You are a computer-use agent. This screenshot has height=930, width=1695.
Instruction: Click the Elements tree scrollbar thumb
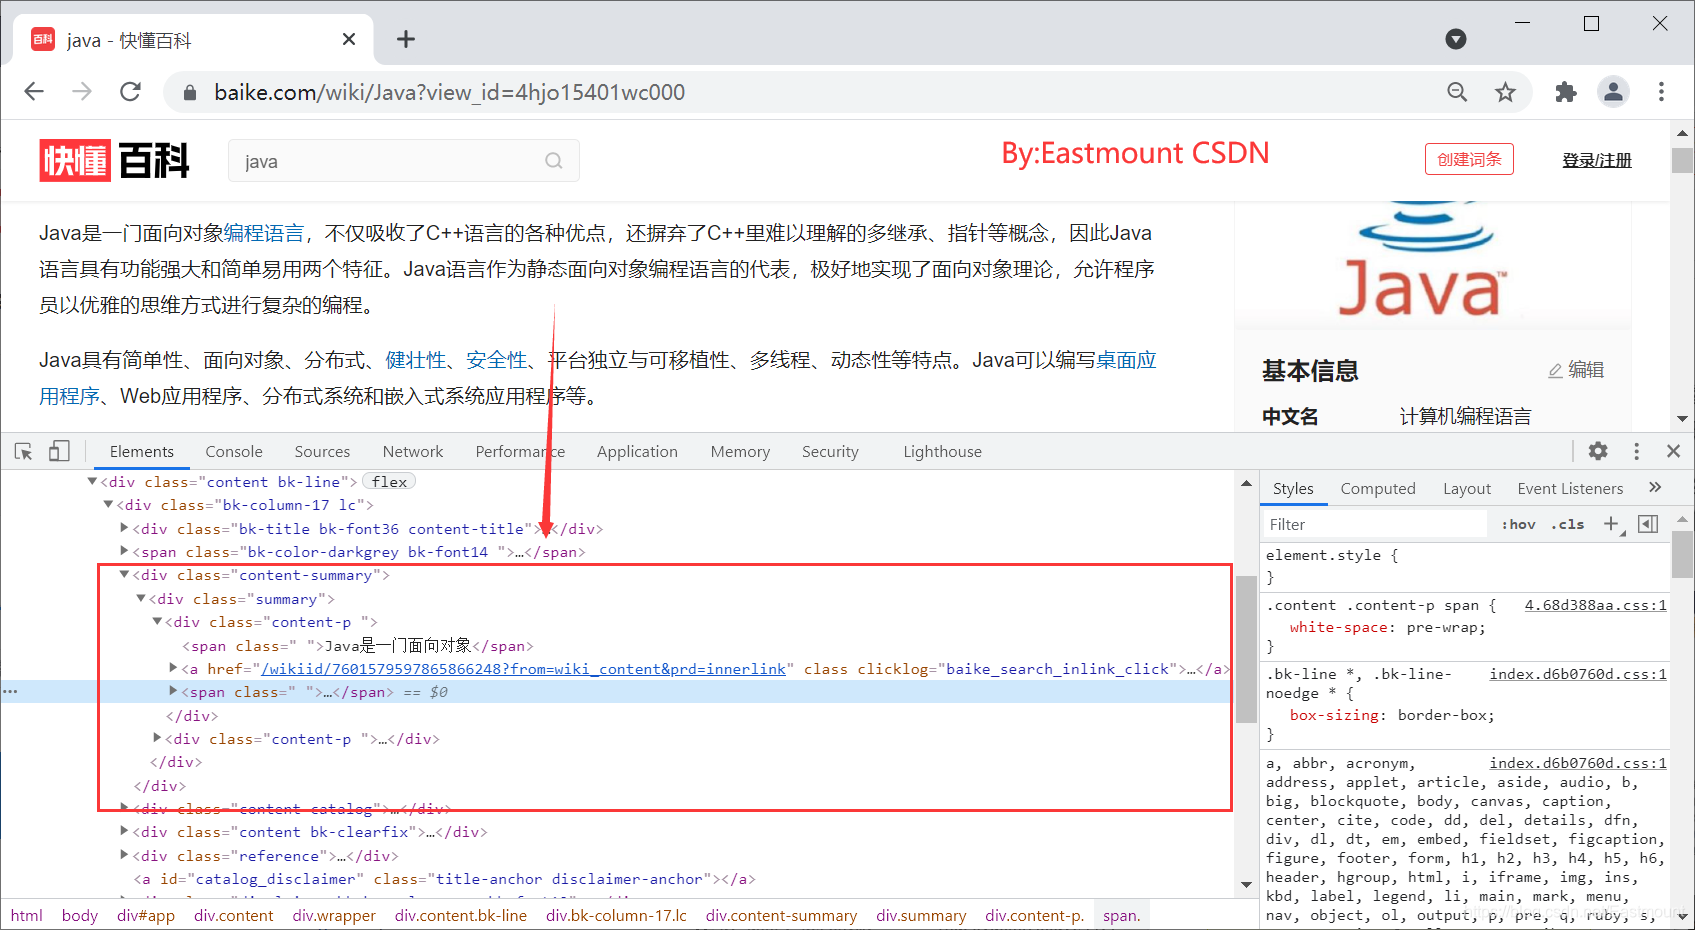[x=1246, y=650]
